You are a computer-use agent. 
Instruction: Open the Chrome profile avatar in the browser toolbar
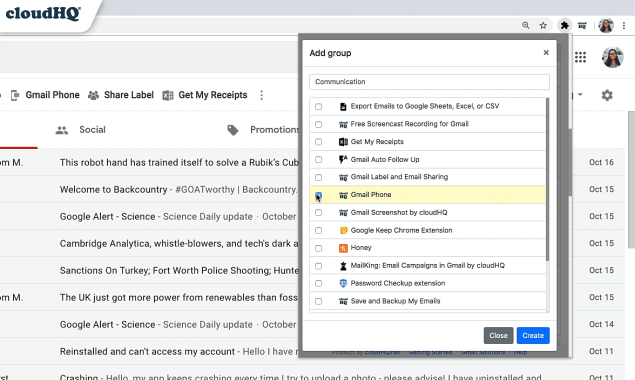[x=606, y=26]
